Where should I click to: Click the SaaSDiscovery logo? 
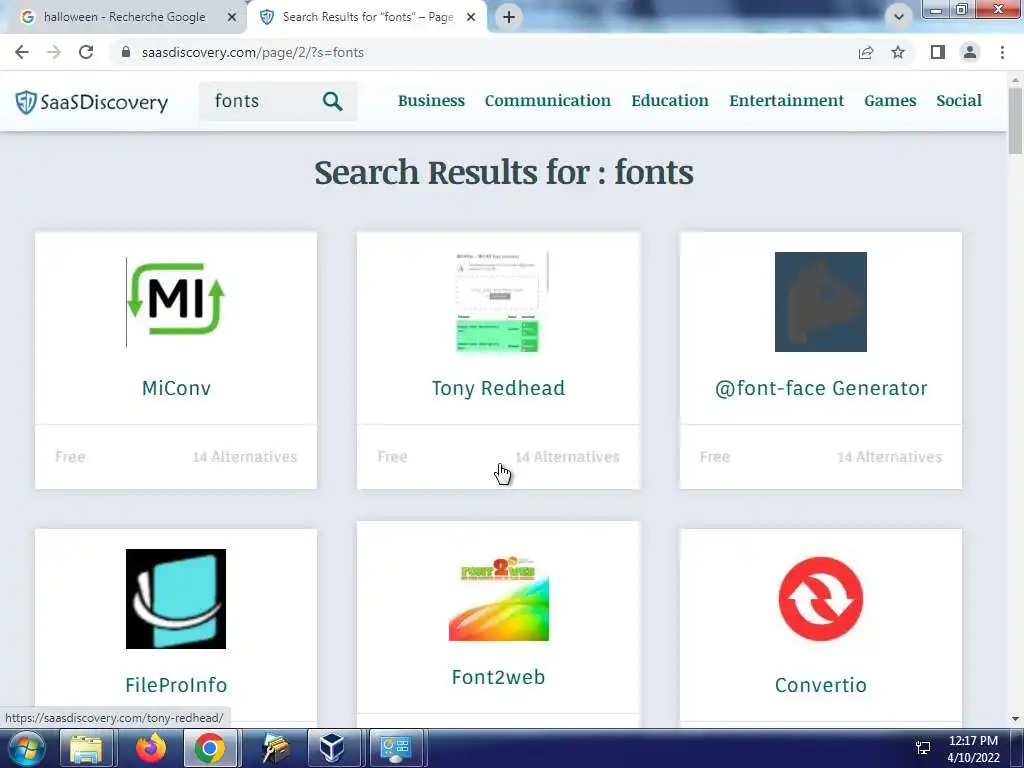[x=92, y=102]
